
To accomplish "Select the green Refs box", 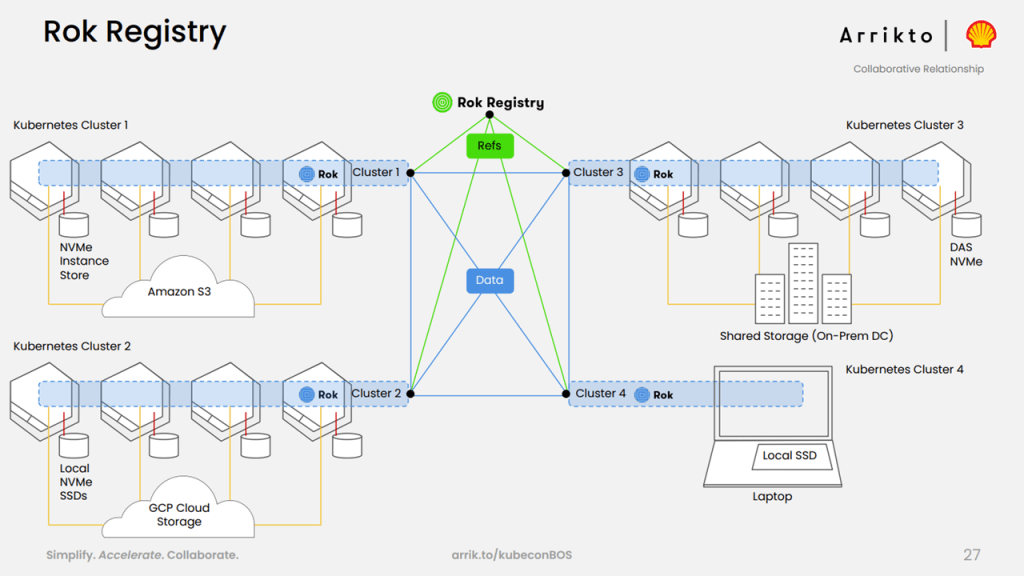I will 490,146.
